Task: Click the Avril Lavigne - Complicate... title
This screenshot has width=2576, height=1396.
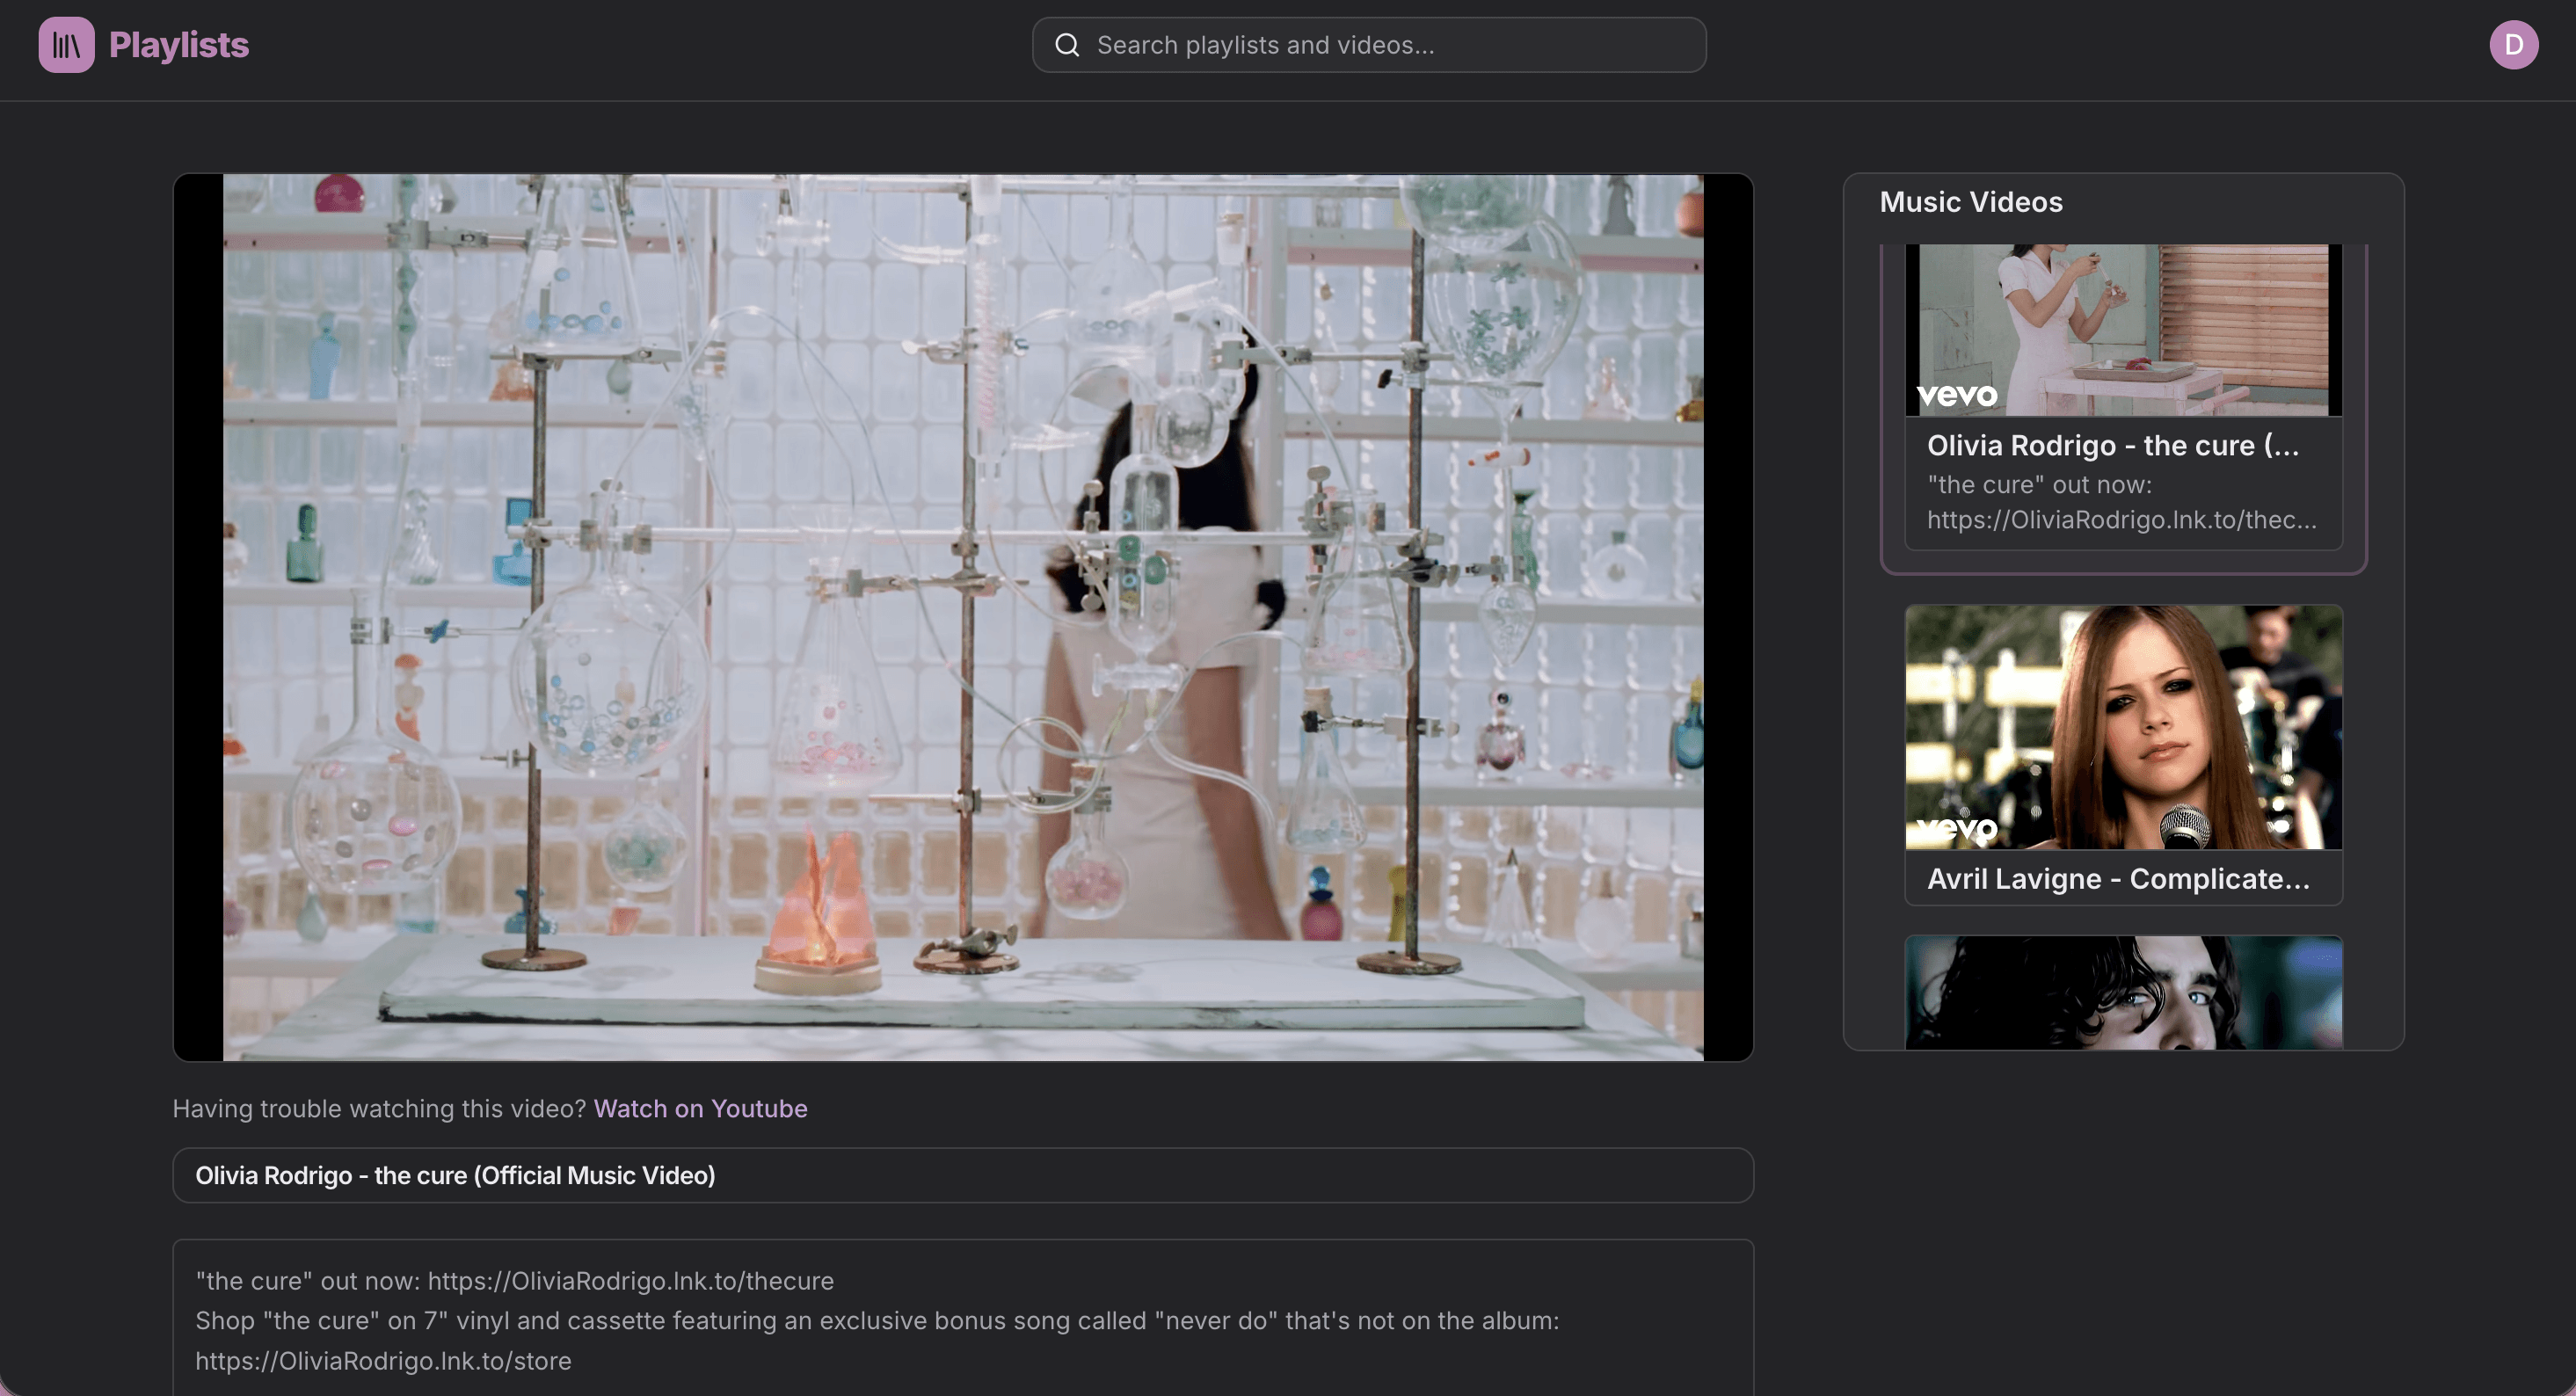Action: [x=2118, y=878]
